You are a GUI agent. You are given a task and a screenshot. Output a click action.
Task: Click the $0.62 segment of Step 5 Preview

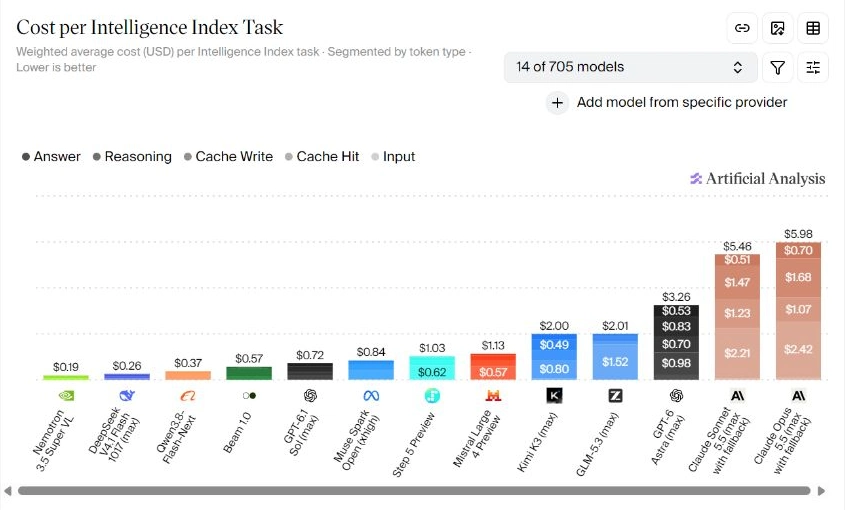[432, 372]
